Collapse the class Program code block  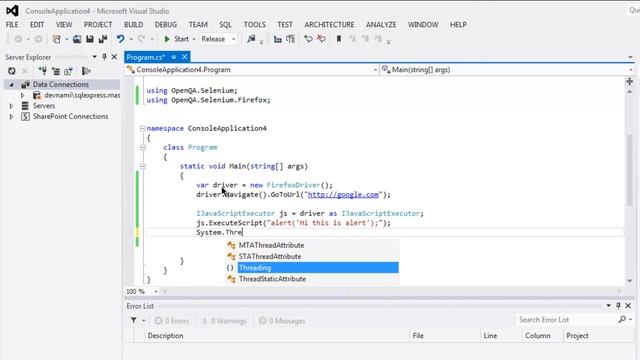pos(142,147)
